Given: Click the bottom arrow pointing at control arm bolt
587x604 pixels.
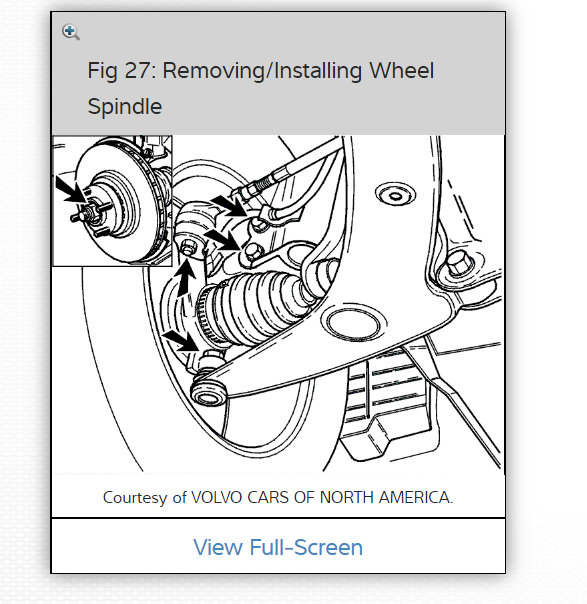Looking at the screenshot, I should pyautogui.click(x=180, y=341).
